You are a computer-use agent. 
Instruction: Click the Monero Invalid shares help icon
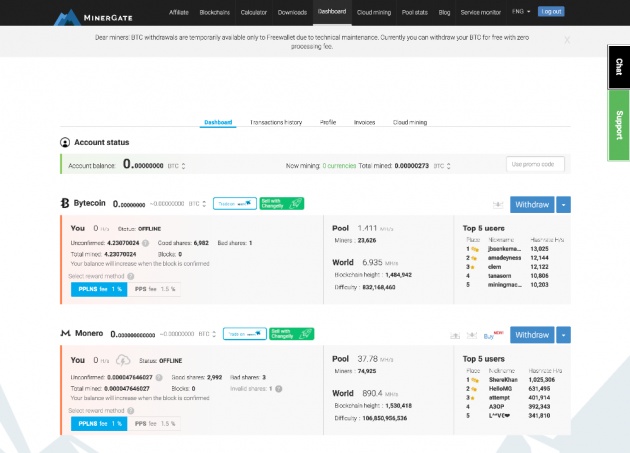point(278,389)
